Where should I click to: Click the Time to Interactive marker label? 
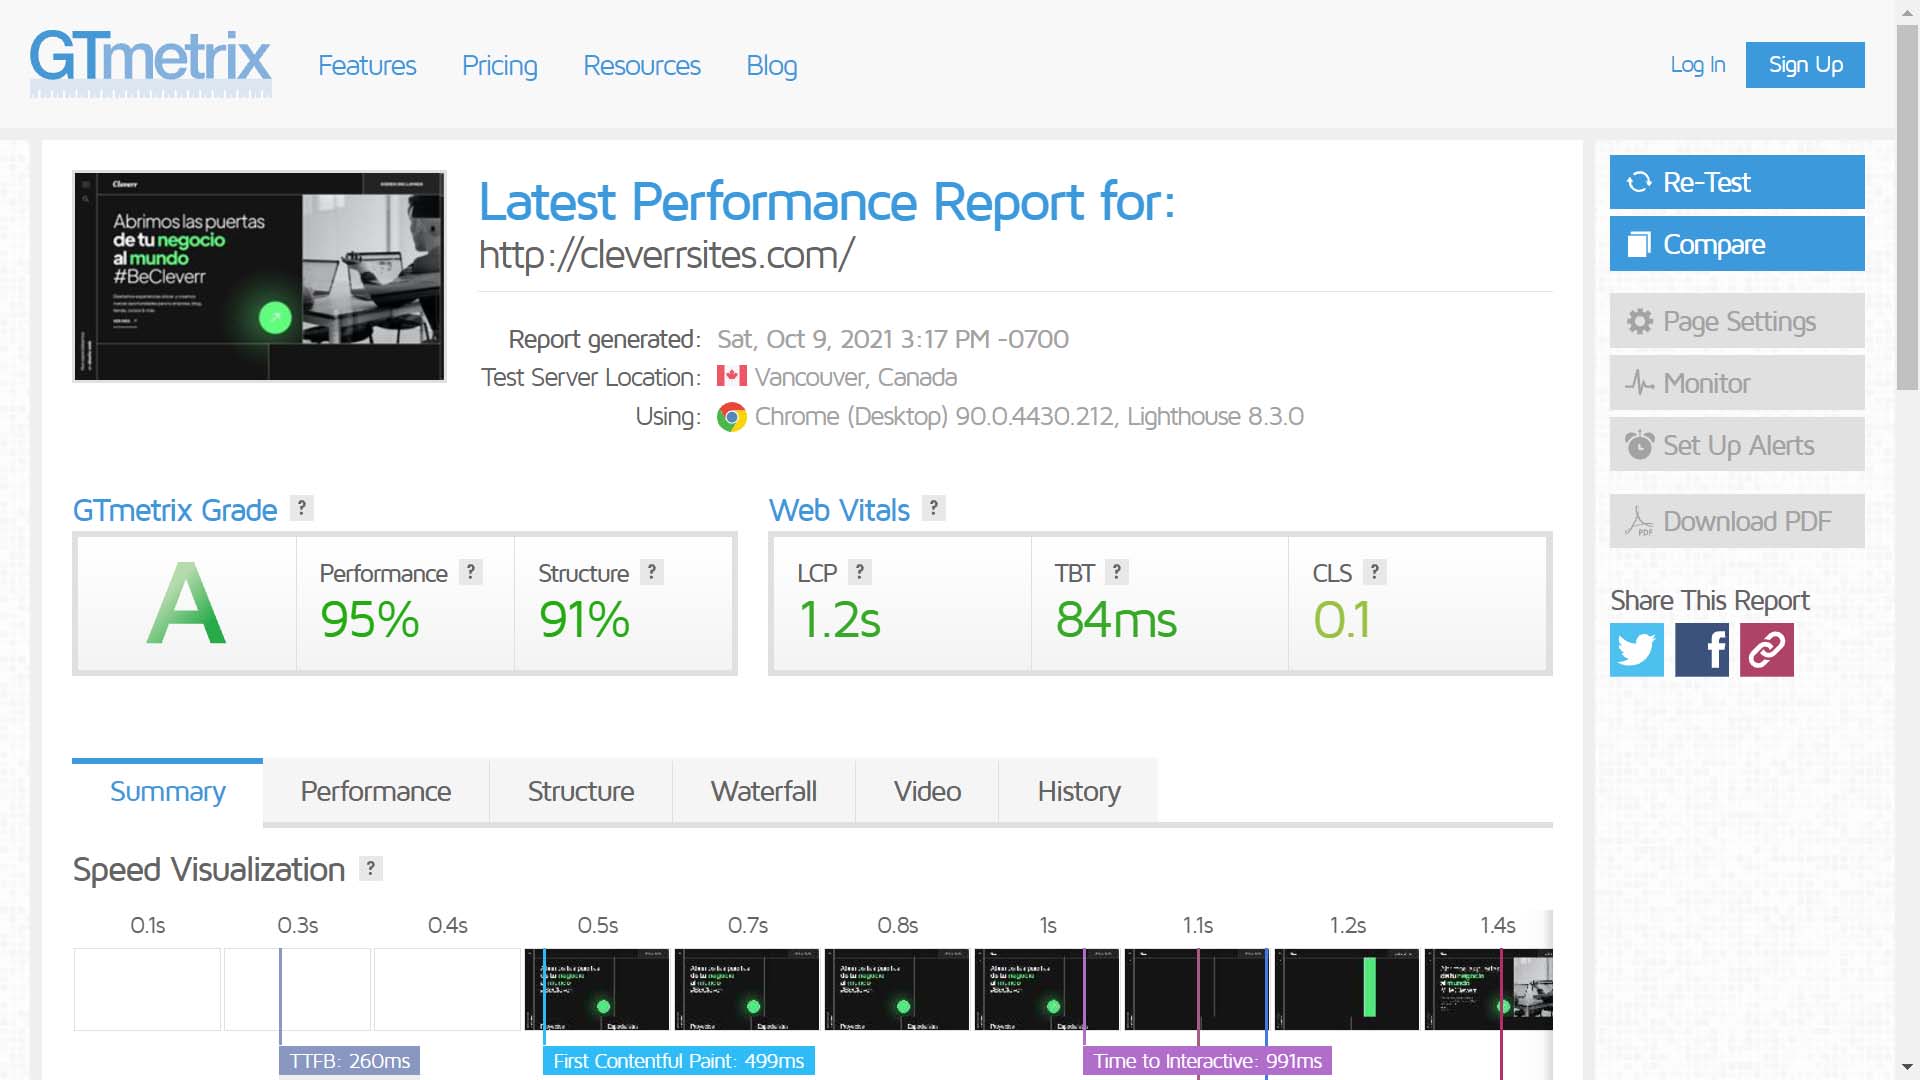(x=1208, y=1061)
